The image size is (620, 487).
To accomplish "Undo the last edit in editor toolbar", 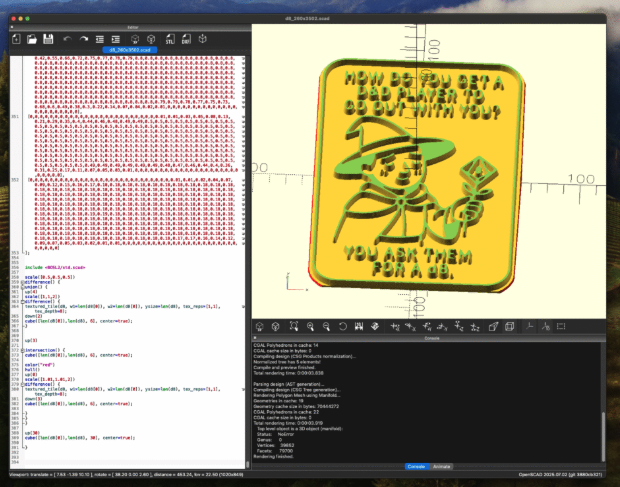I will (x=67, y=38).
